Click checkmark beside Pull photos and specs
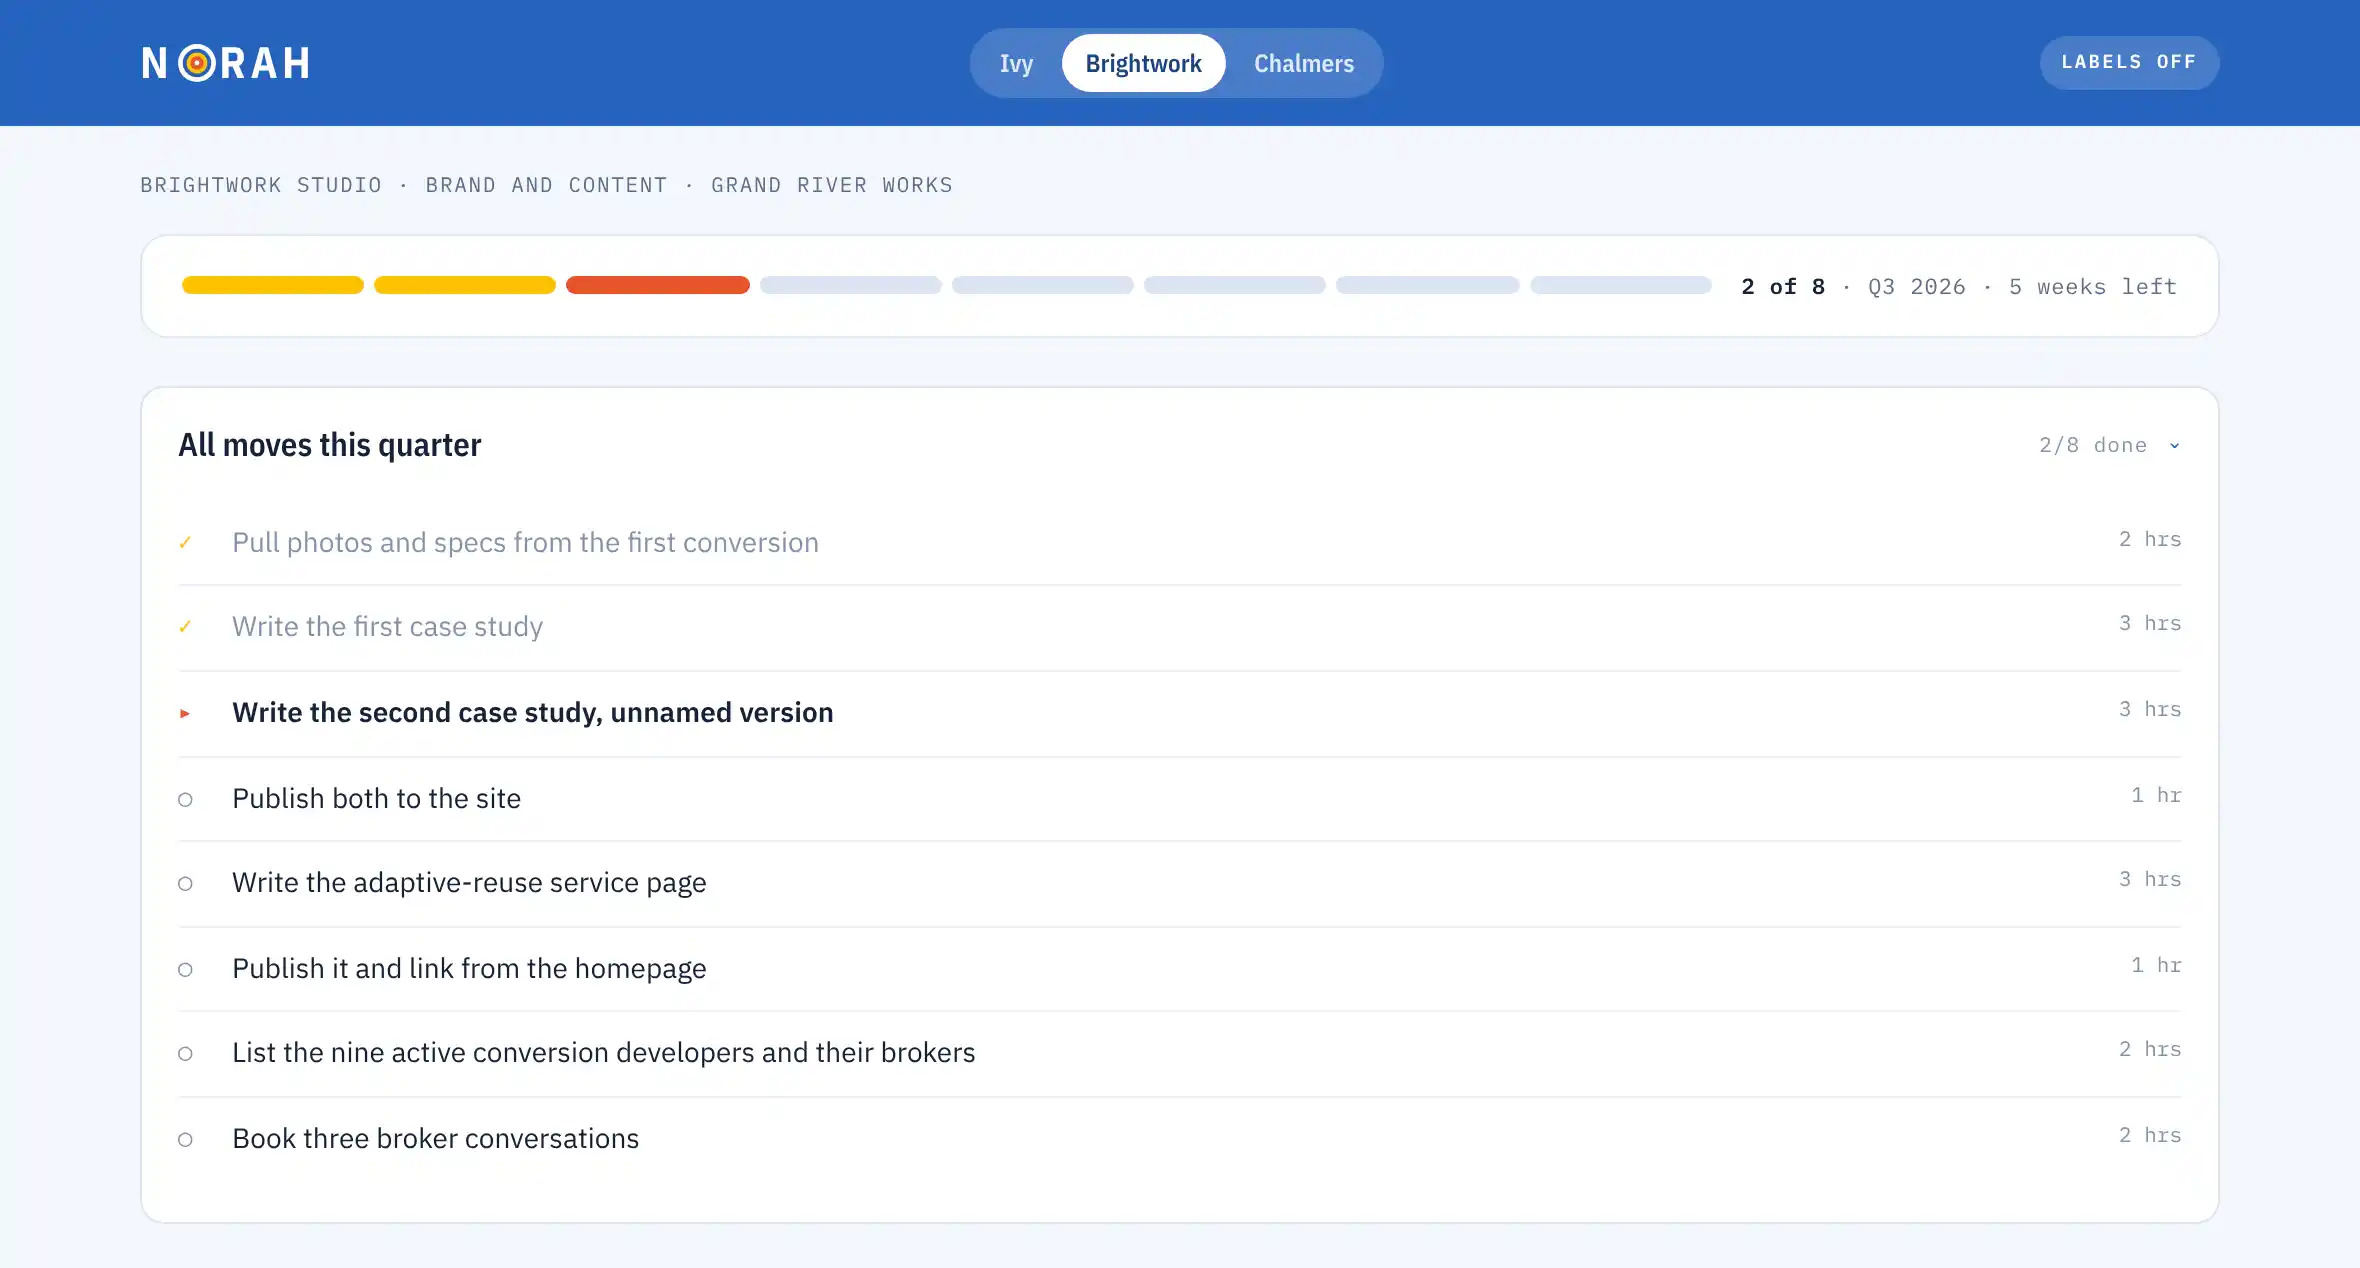The height and width of the screenshot is (1268, 2360). [x=185, y=543]
